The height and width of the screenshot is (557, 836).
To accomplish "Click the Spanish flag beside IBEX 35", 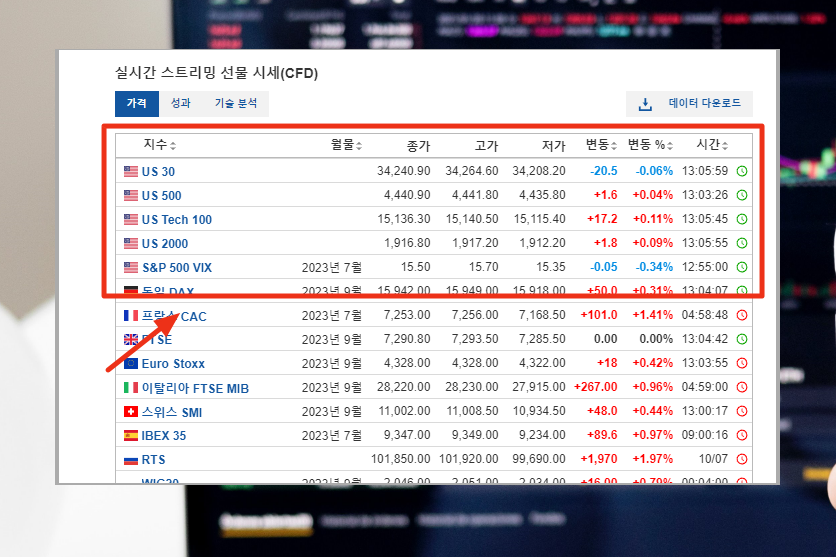I will coord(131,435).
